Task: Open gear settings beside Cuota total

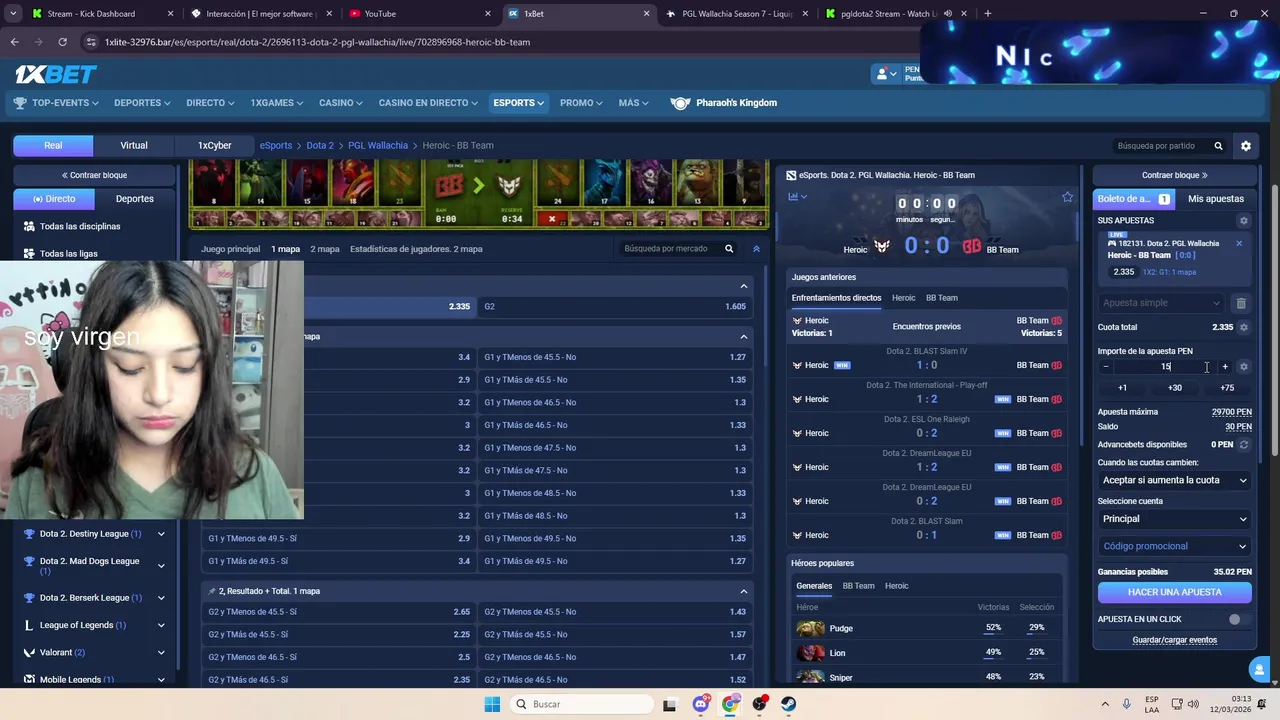Action: pos(1244,327)
